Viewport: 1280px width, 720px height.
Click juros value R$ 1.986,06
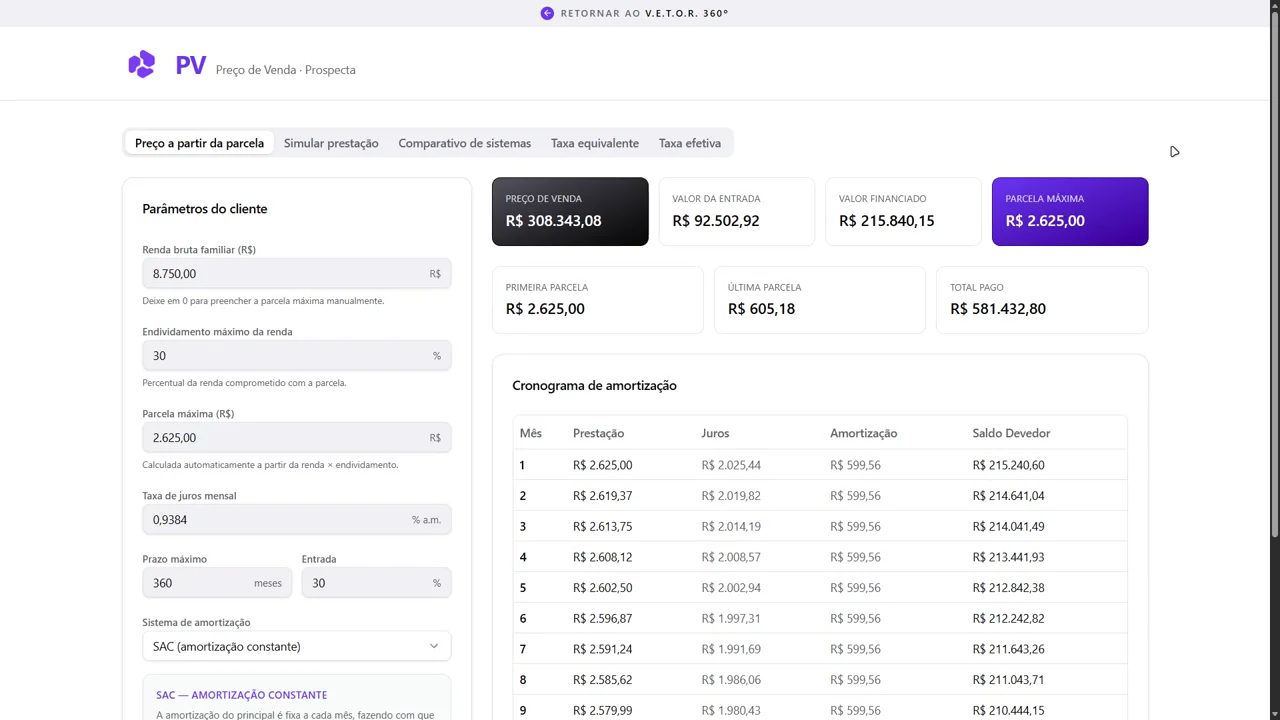tap(731, 680)
